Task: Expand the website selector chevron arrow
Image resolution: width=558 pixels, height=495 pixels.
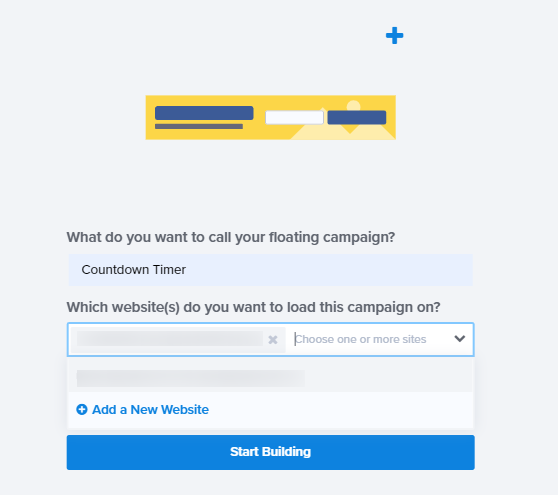Action: point(459,339)
